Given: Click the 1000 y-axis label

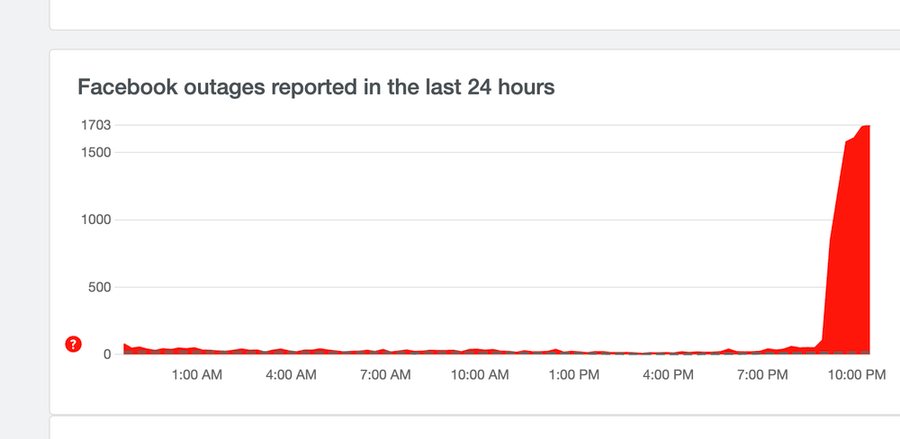Looking at the screenshot, I should (x=96, y=220).
